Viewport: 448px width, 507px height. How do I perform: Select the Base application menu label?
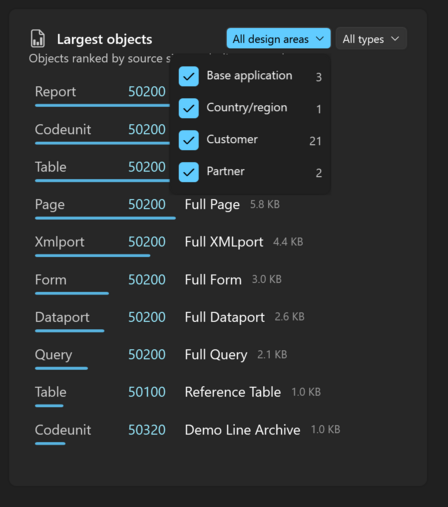click(x=249, y=76)
